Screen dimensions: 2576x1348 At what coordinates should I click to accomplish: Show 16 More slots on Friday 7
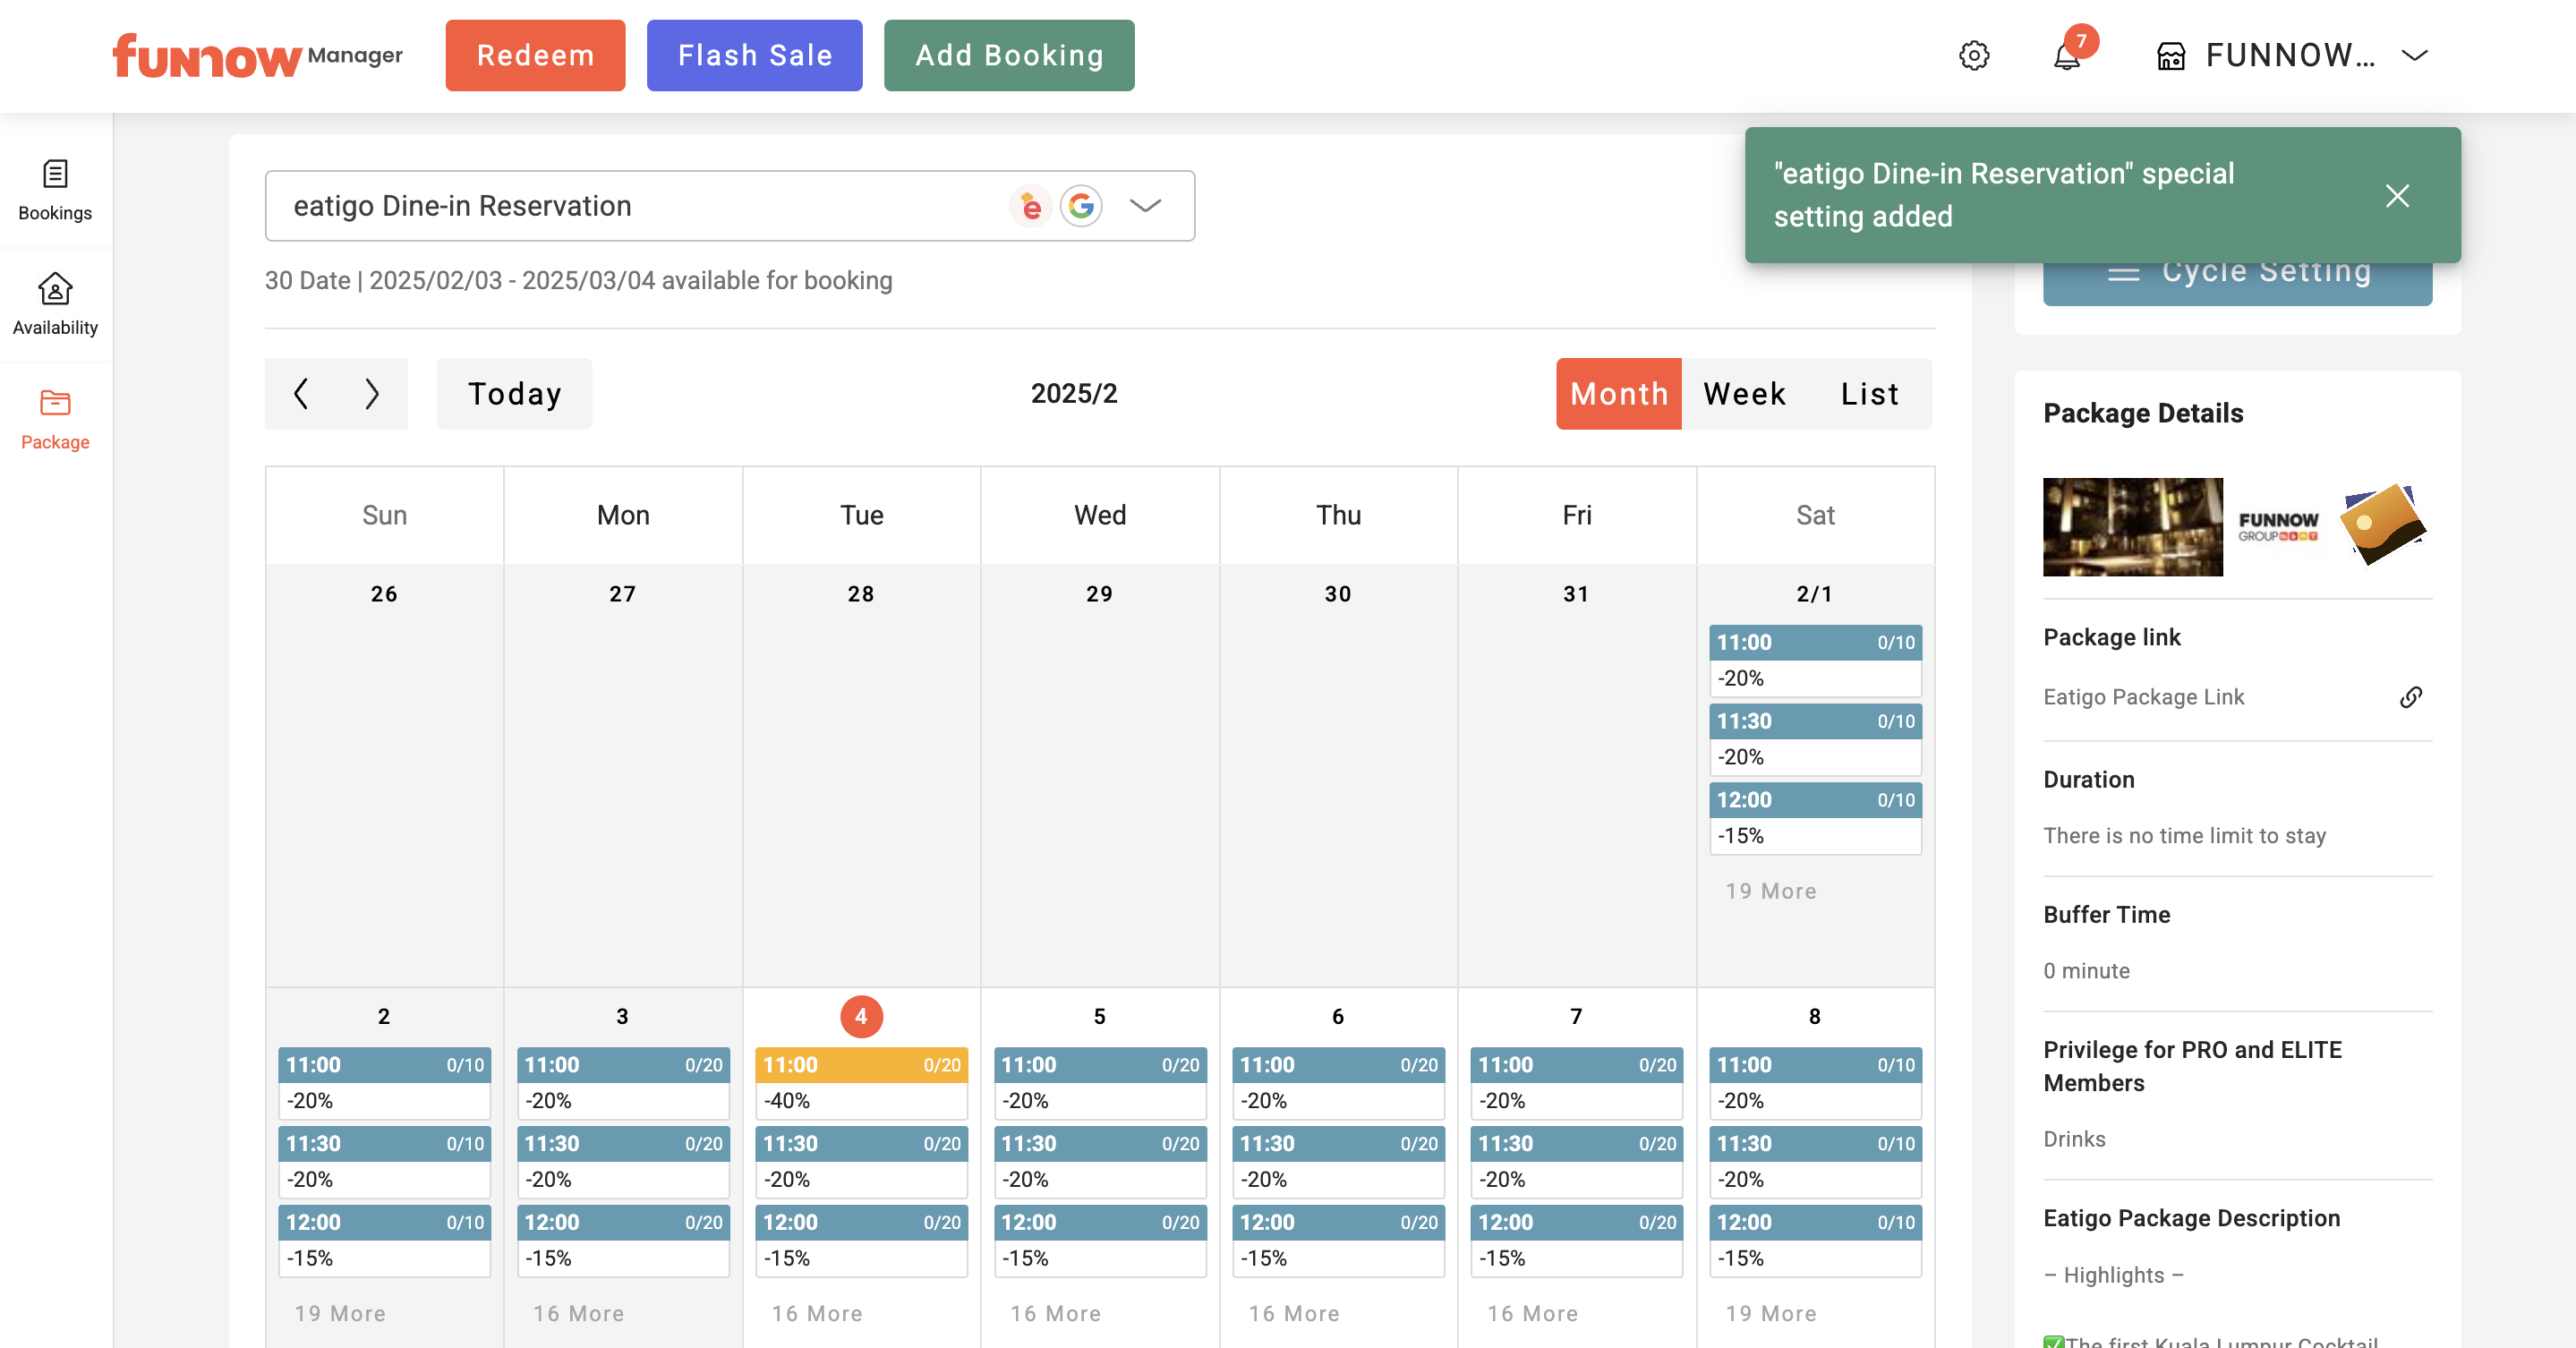(x=1532, y=1313)
